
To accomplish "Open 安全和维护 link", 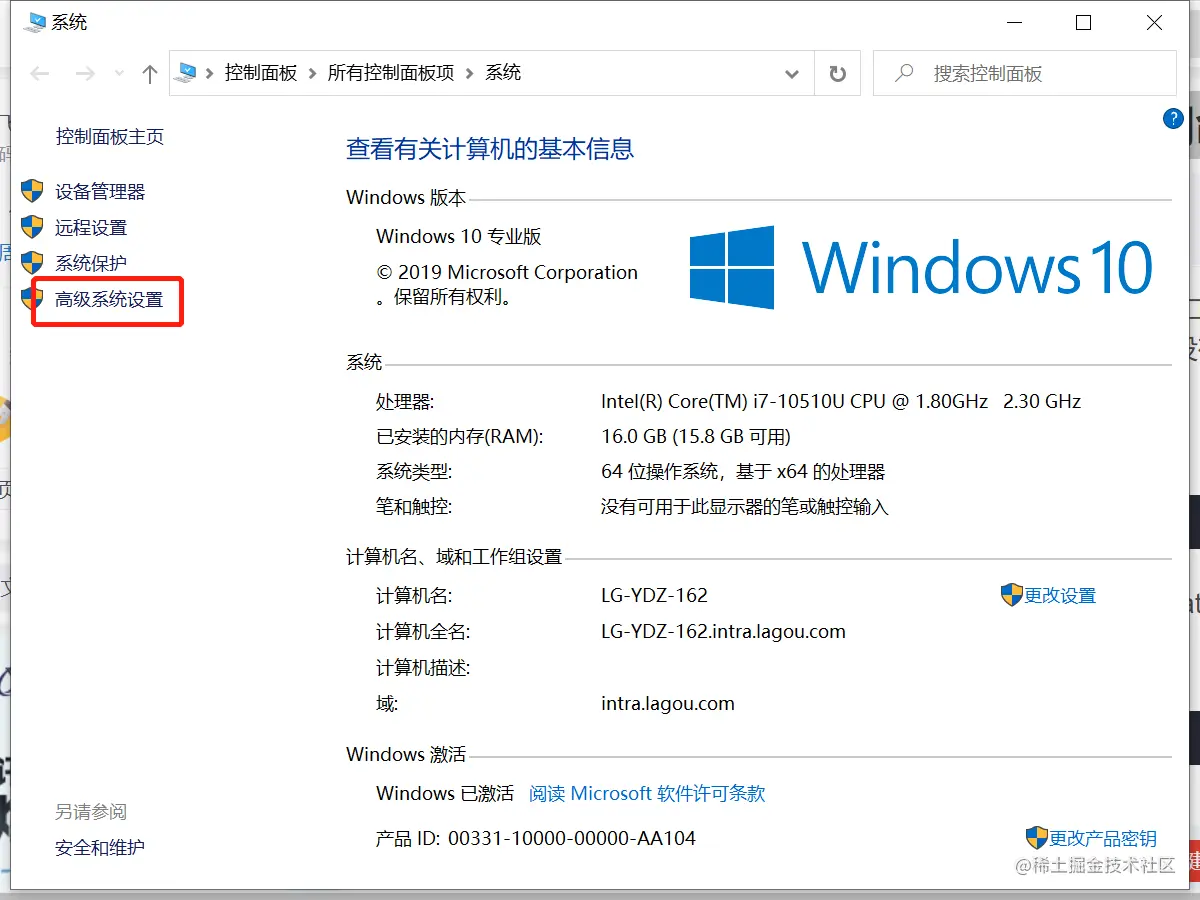I will (x=100, y=847).
